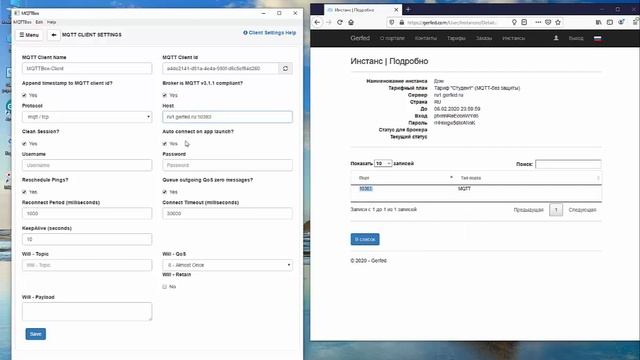The image size is (640, 360).
Task: Close the Инстанс | Подробно browser tab
Action: [396, 10]
